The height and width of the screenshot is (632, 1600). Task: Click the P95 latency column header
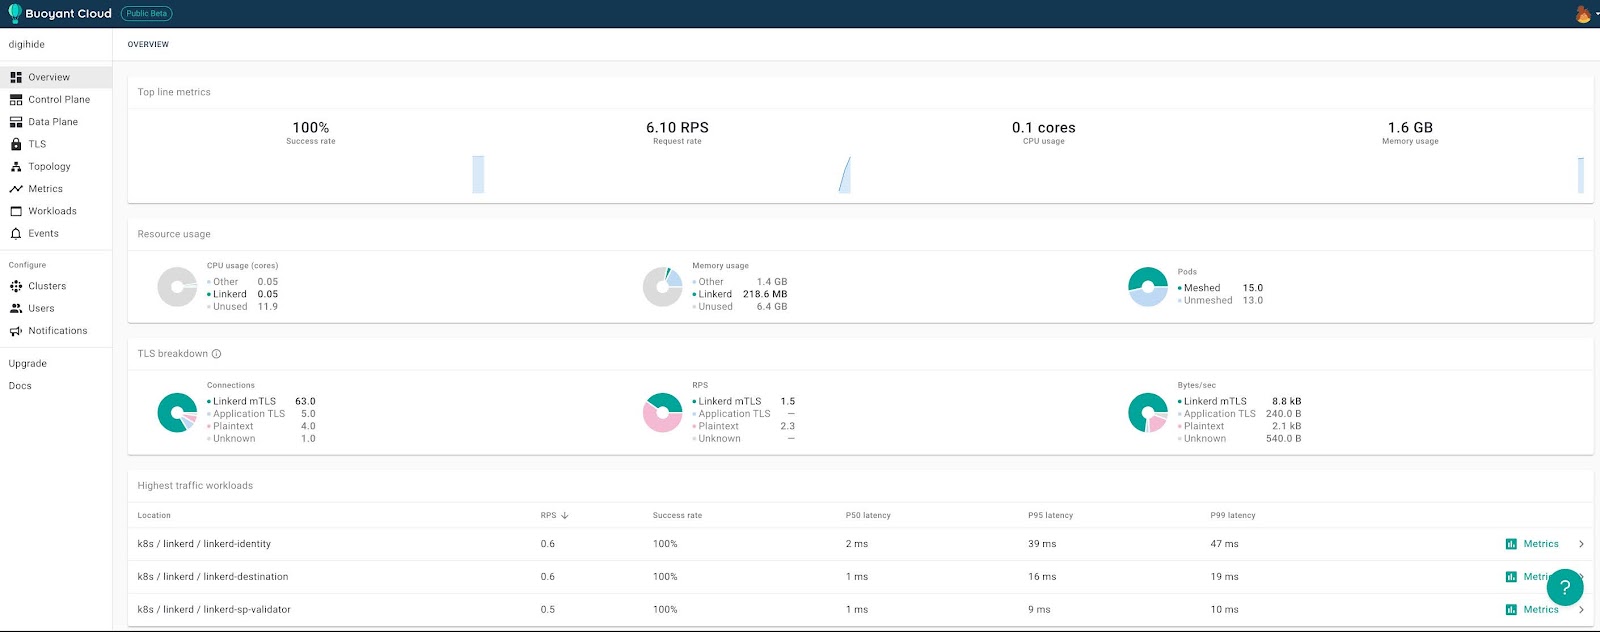pyautogui.click(x=1050, y=516)
